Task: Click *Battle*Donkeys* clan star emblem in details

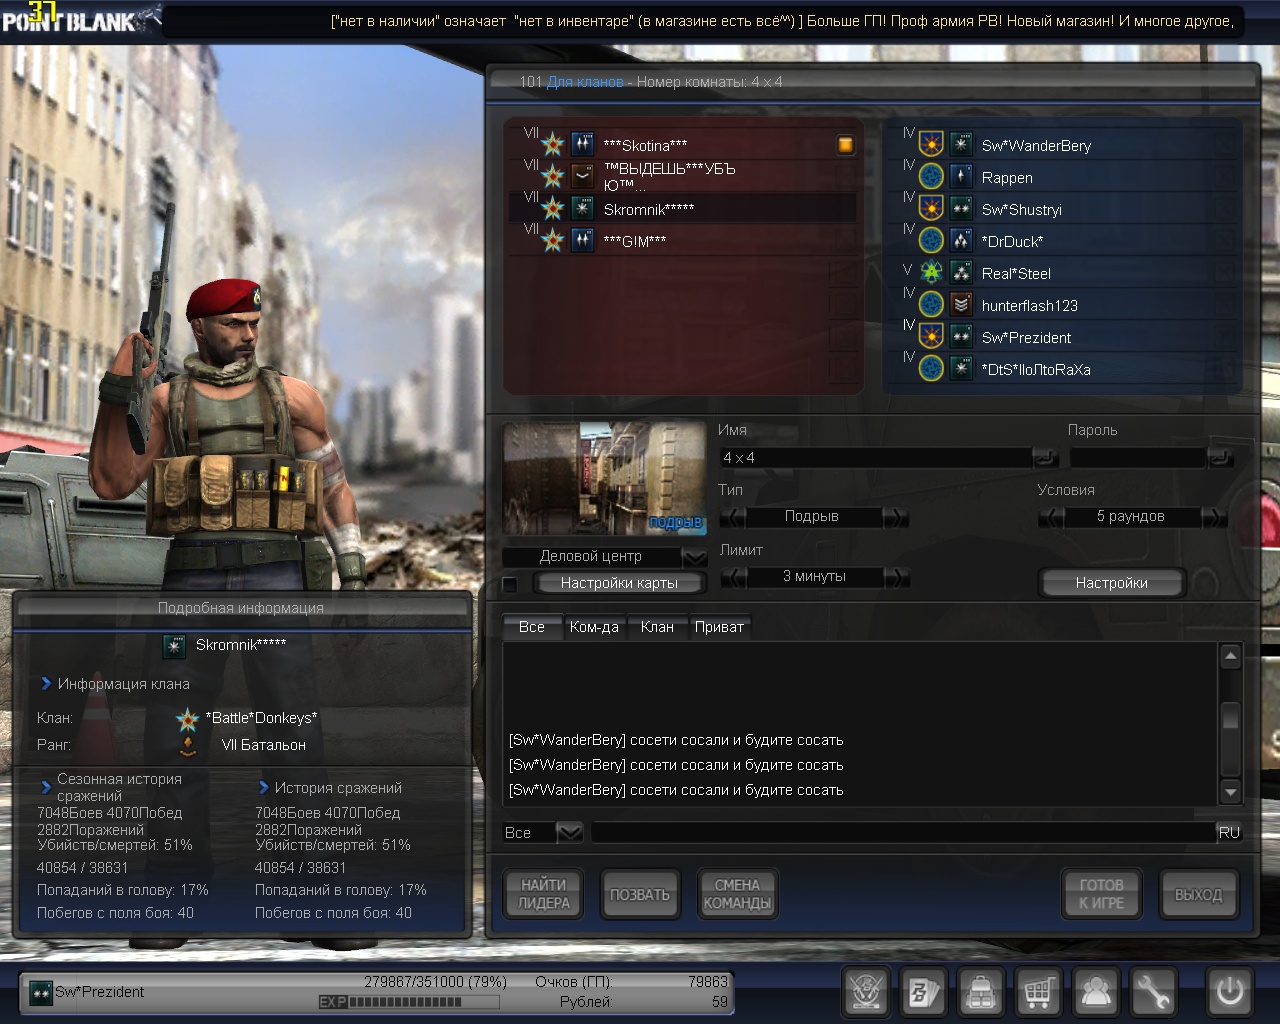Action: point(187,719)
